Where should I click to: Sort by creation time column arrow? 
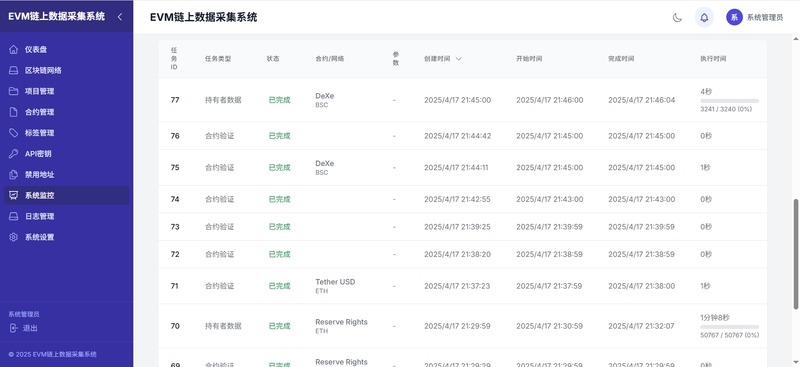[459, 59]
